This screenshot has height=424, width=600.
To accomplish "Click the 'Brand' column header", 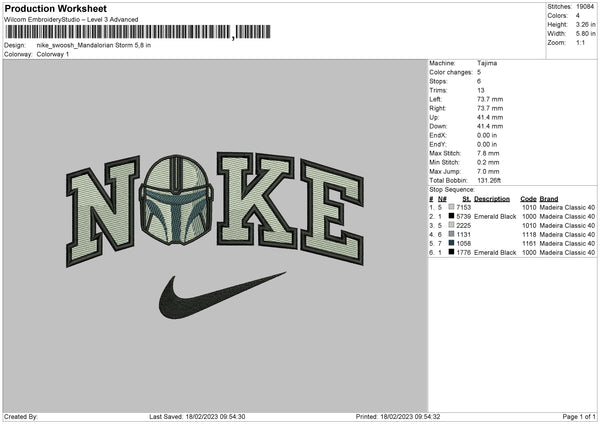I will point(549,199).
